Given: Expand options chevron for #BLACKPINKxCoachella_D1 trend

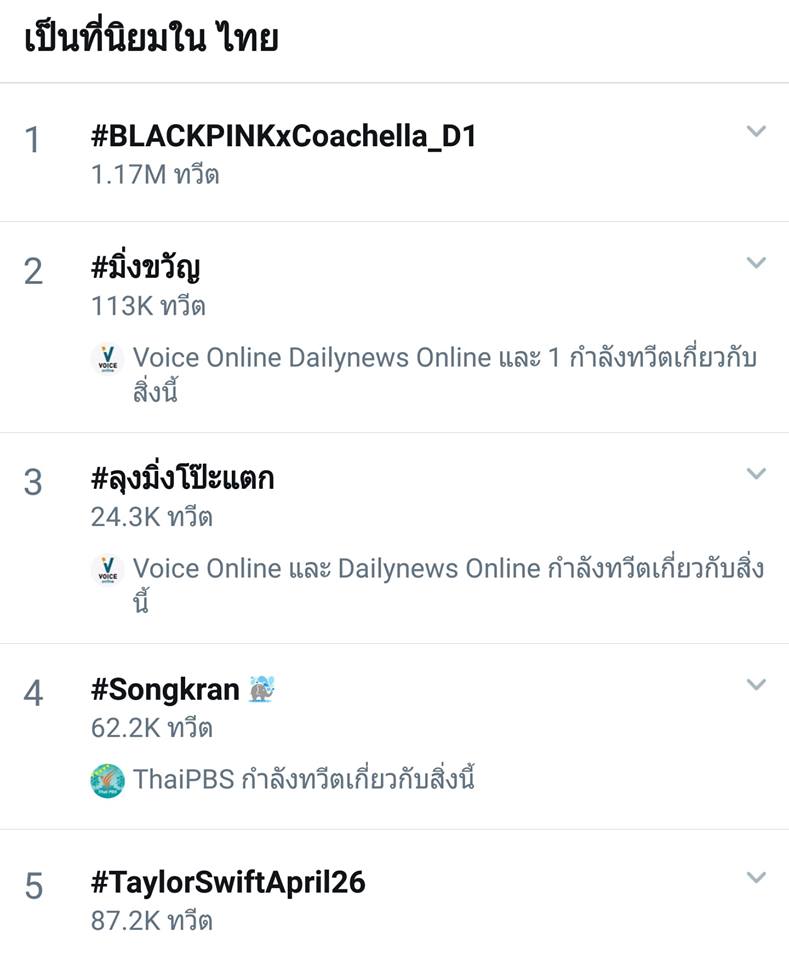Looking at the screenshot, I should click(x=756, y=131).
